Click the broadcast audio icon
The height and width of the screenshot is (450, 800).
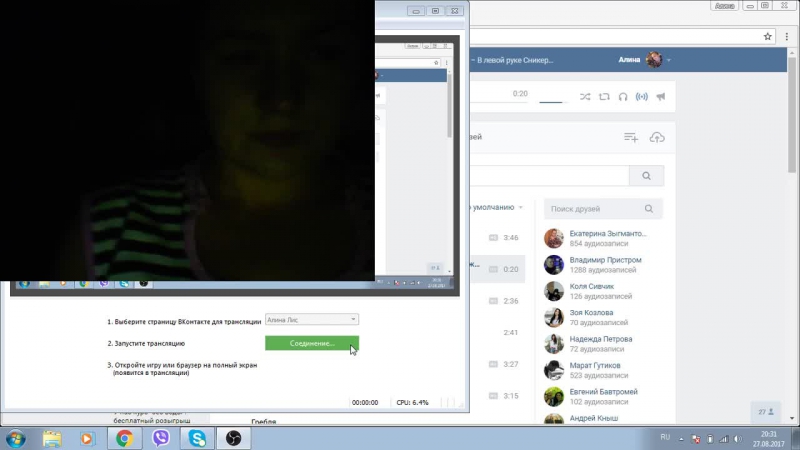[x=642, y=96]
